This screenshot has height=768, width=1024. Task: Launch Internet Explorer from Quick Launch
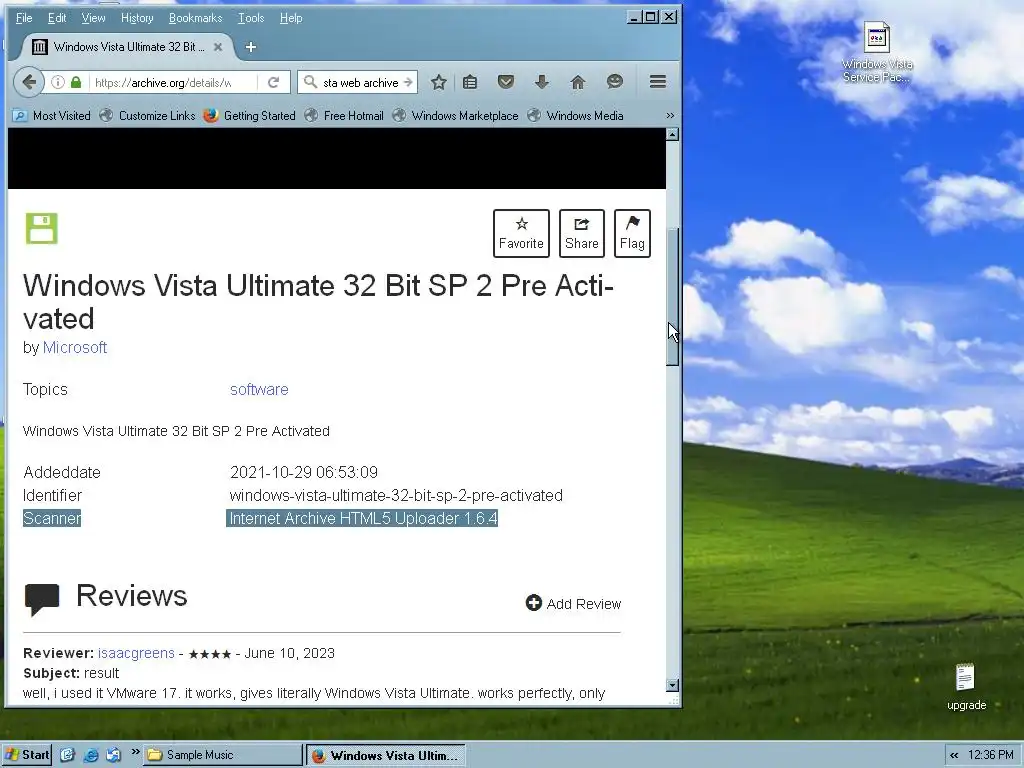91,755
